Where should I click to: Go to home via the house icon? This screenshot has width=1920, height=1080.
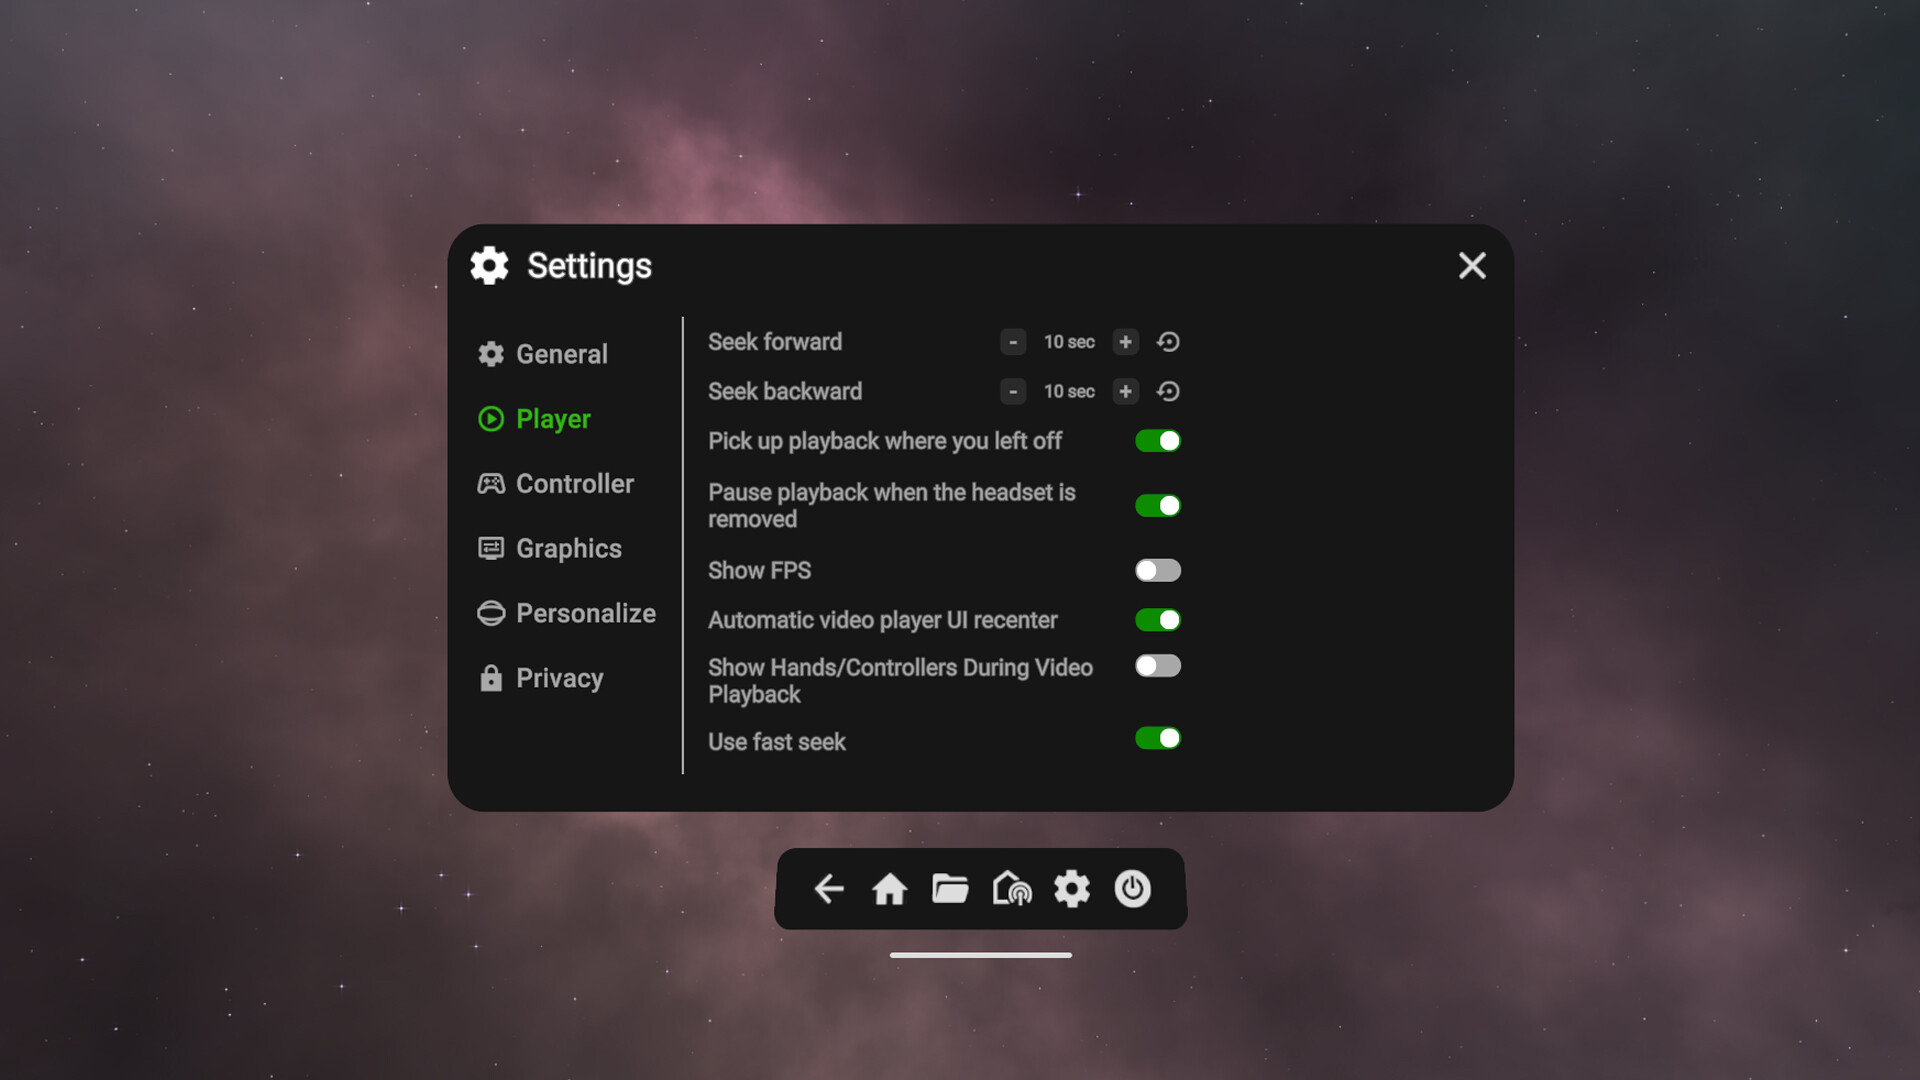pyautogui.click(x=889, y=889)
